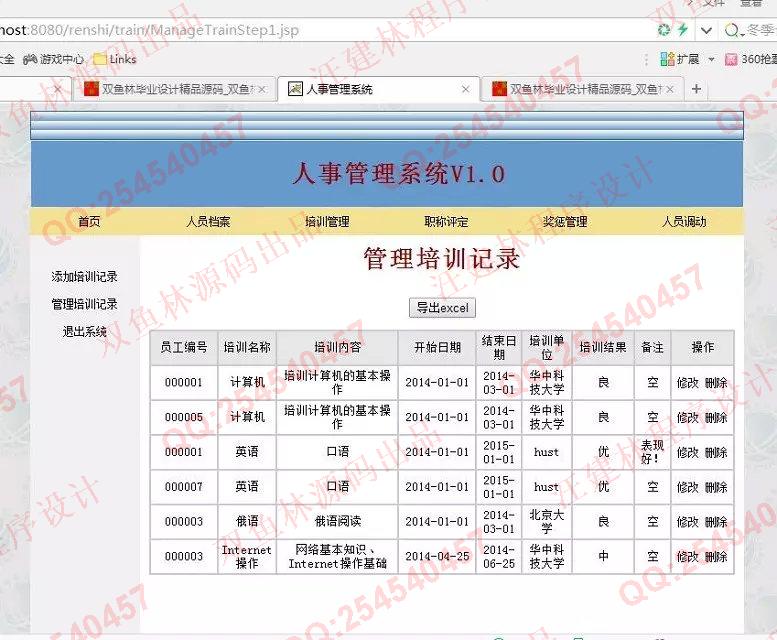The height and width of the screenshot is (640, 777).
Task: Open 培训管理 menu item
Action: point(327,221)
